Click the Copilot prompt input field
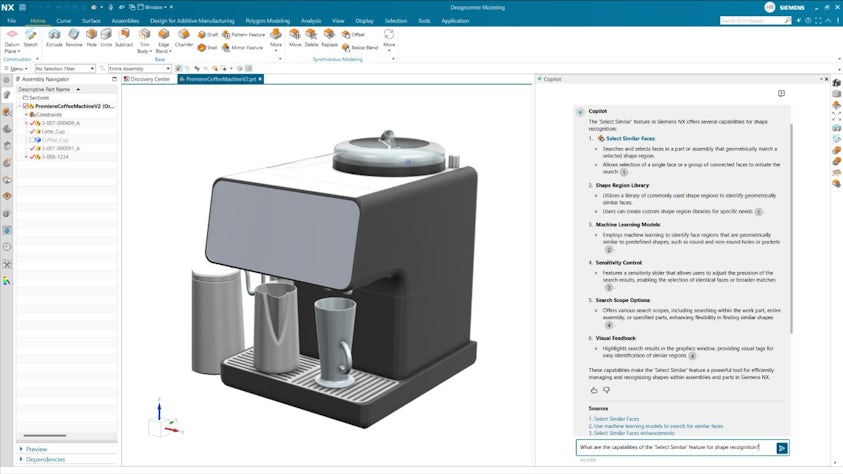This screenshot has height=474, width=843. point(676,448)
